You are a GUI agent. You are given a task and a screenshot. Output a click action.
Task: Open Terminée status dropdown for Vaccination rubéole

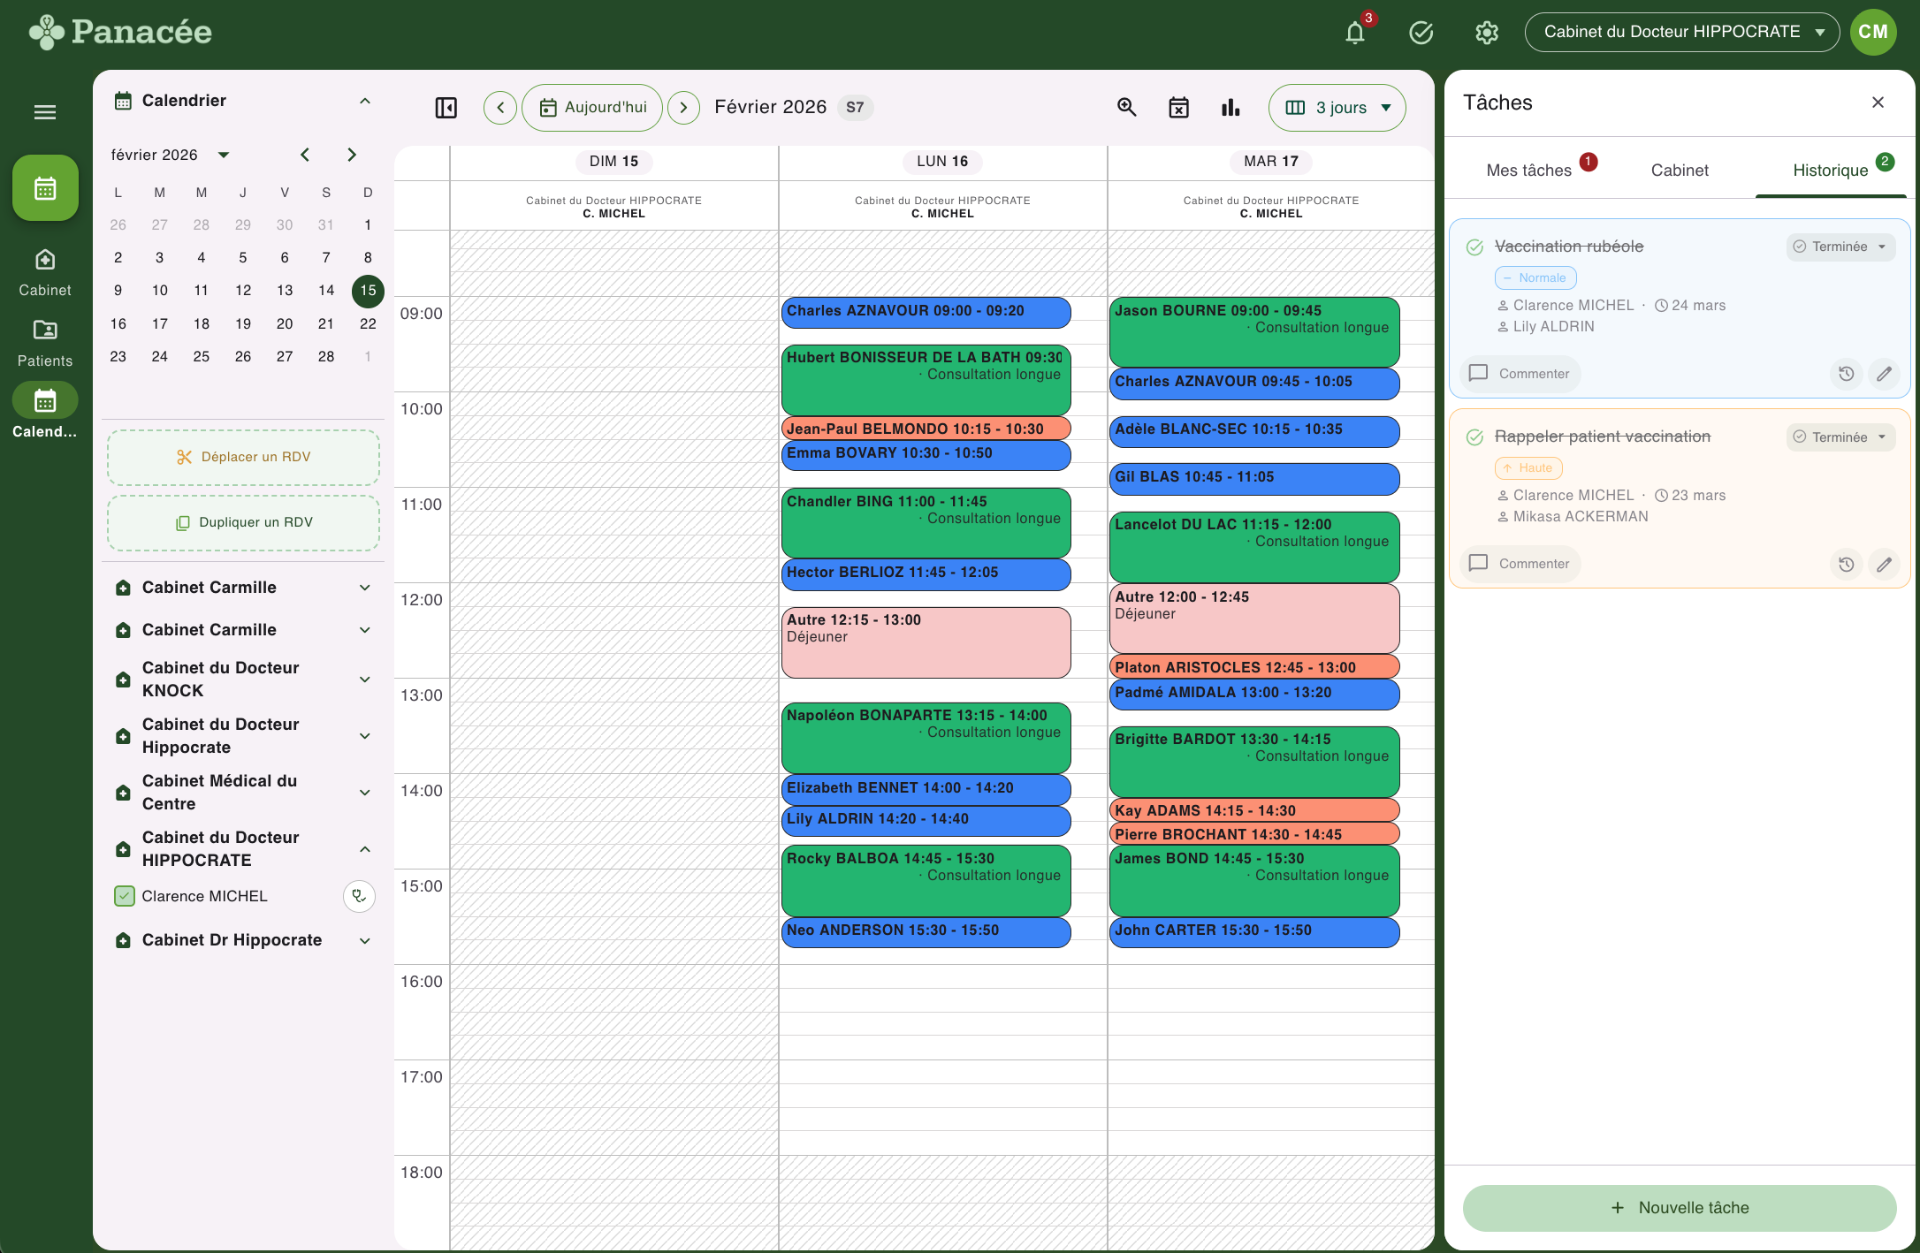(x=1840, y=247)
